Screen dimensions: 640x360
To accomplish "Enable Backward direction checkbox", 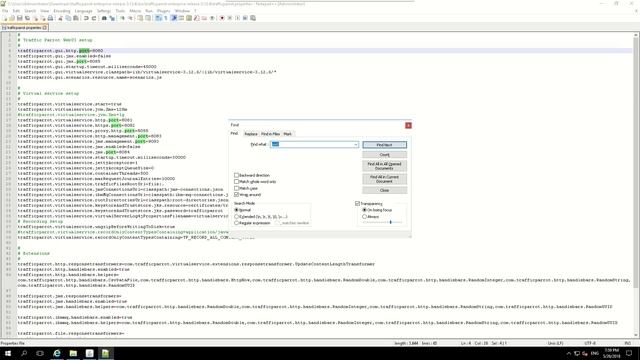I will 236,175.
